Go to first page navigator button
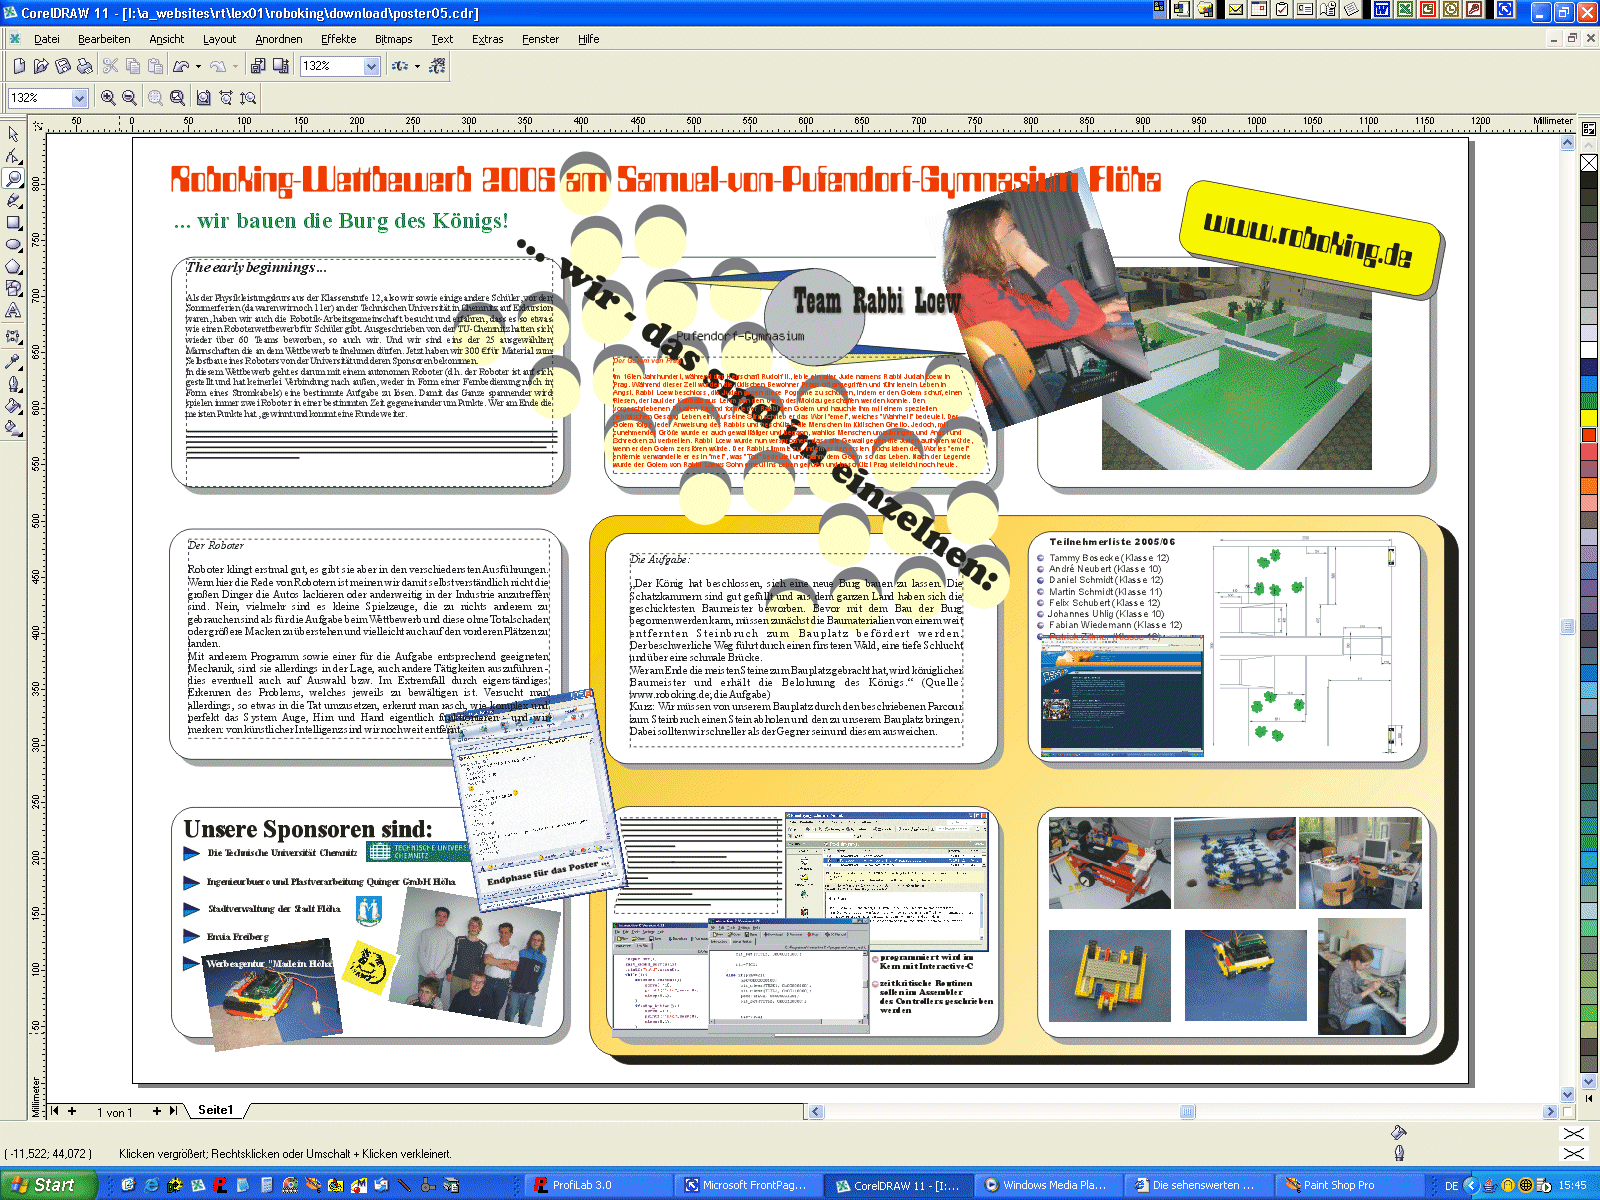 tap(55, 1111)
